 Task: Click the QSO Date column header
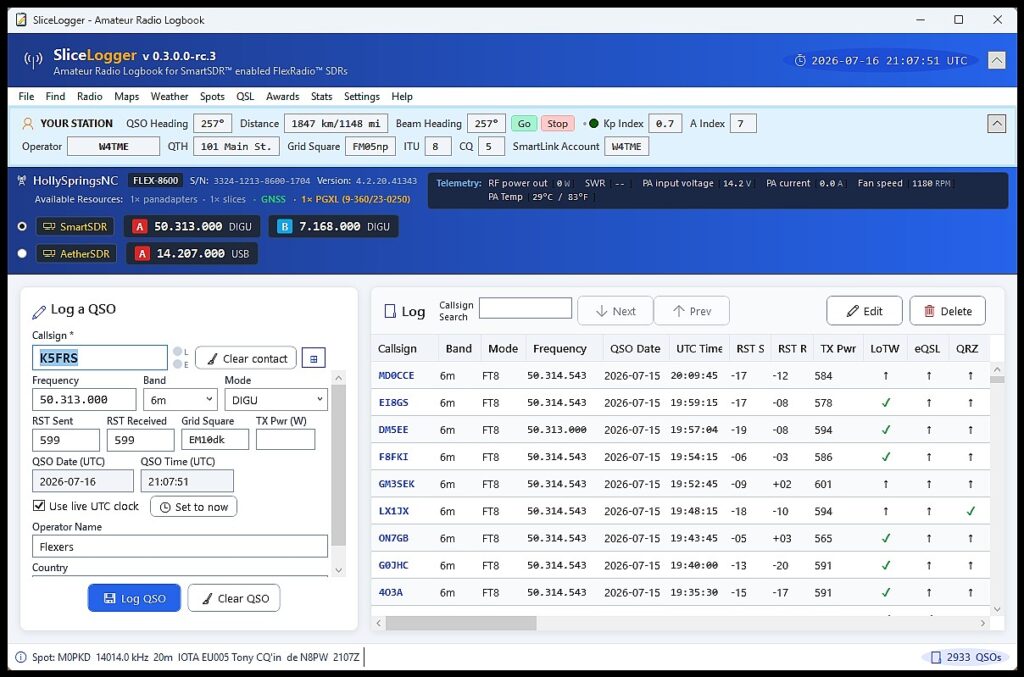635,349
